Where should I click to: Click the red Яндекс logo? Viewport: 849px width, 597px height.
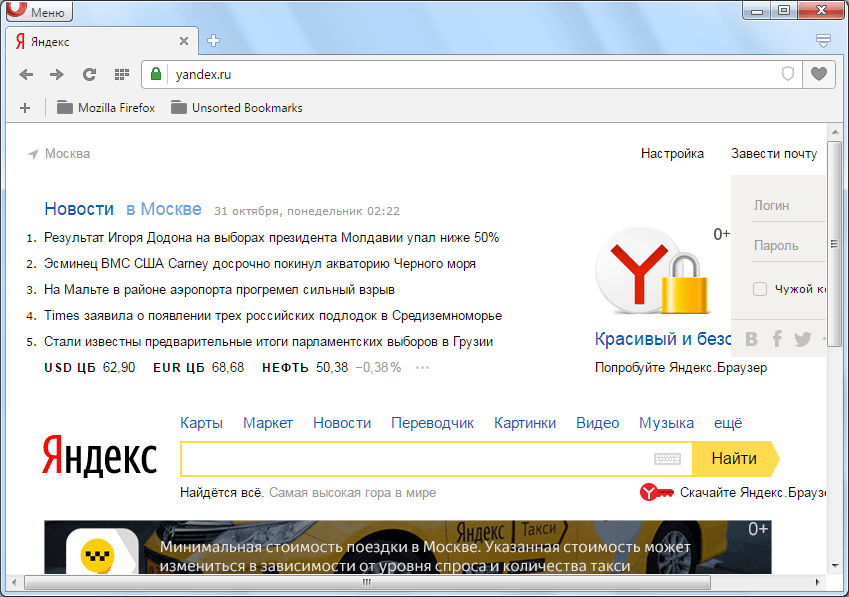click(x=100, y=456)
